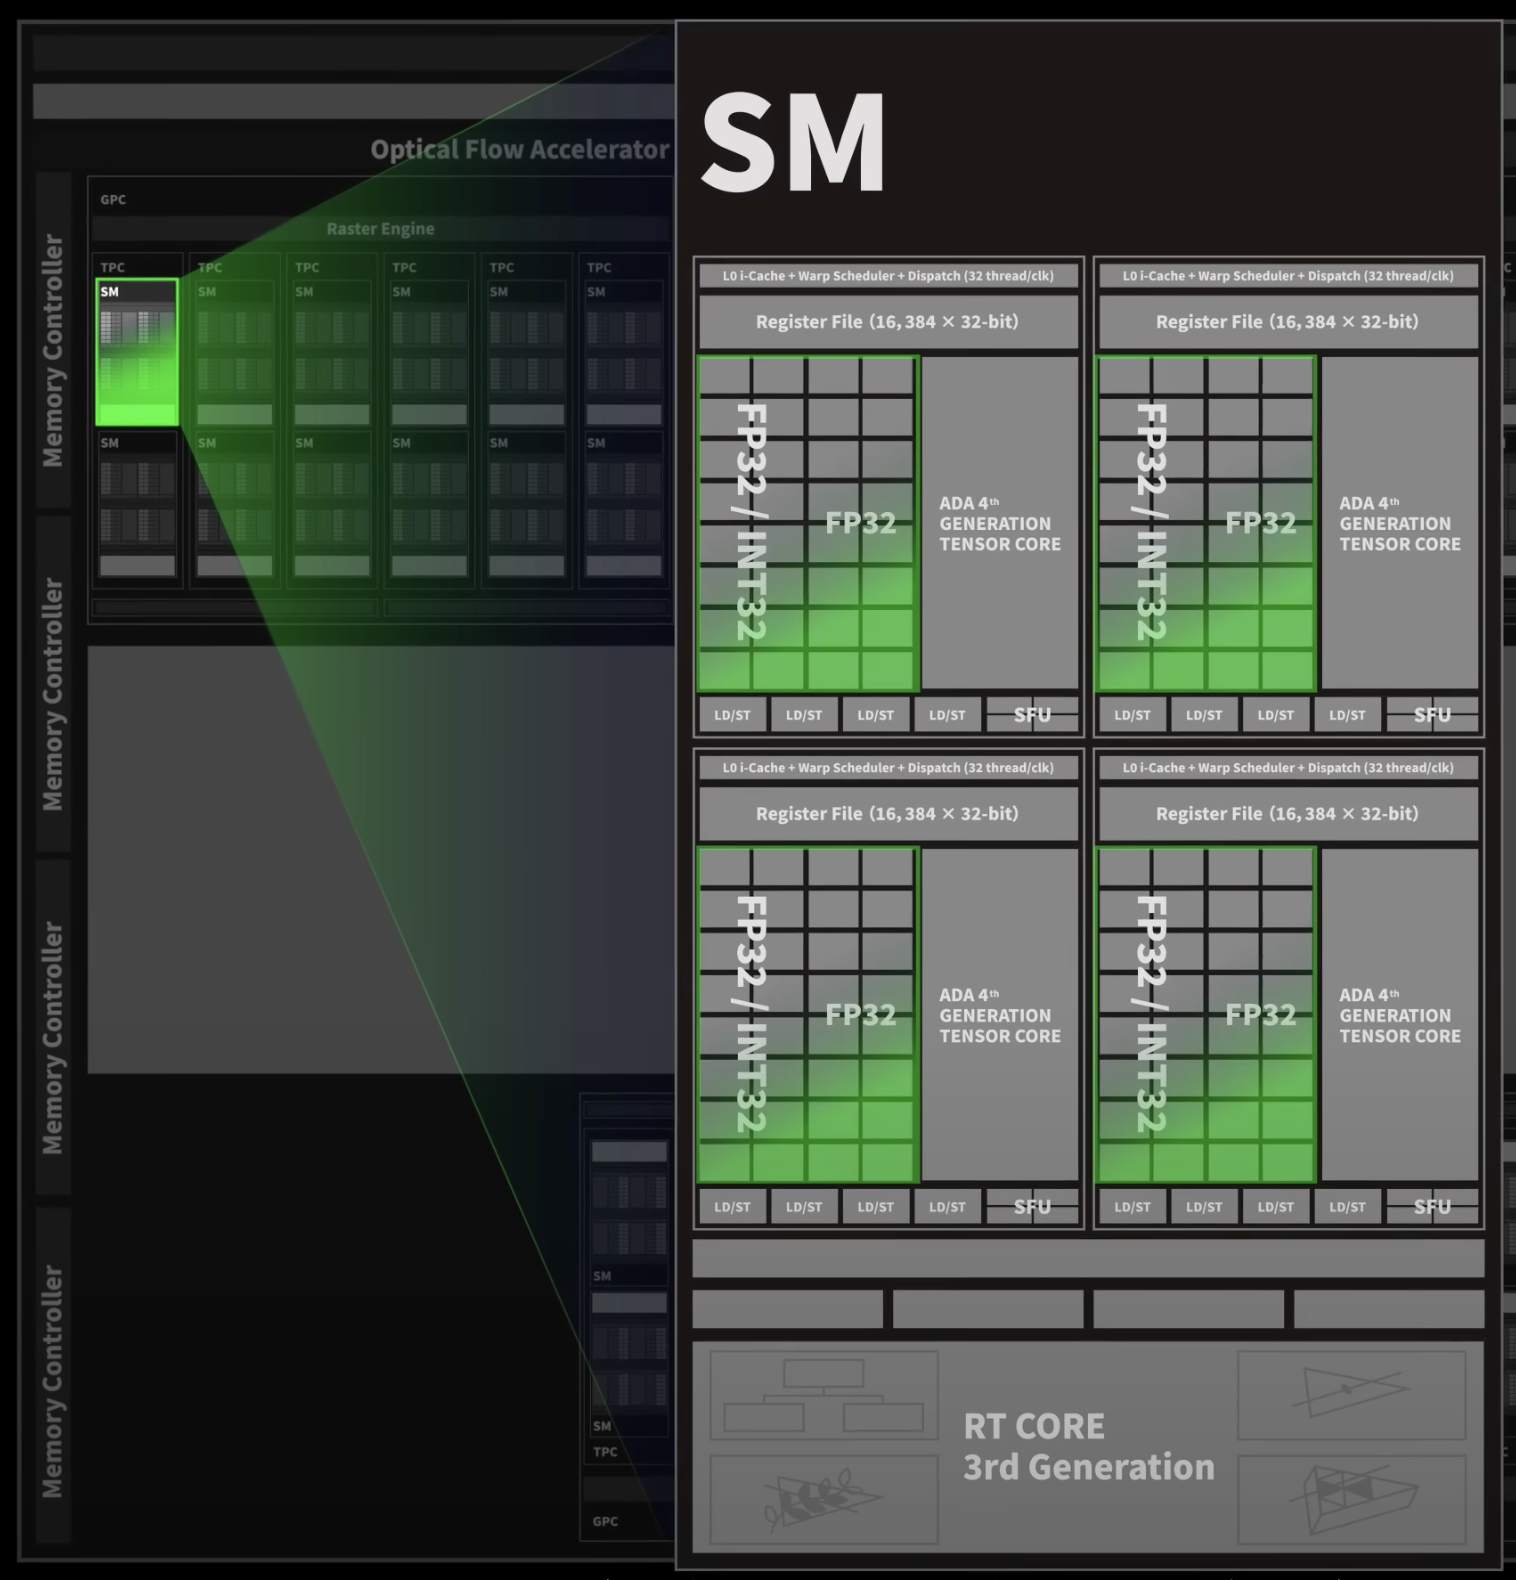Click the leafy foliage triangle icon in RT Core
The image size is (1516, 1580).
[823, 1498]
